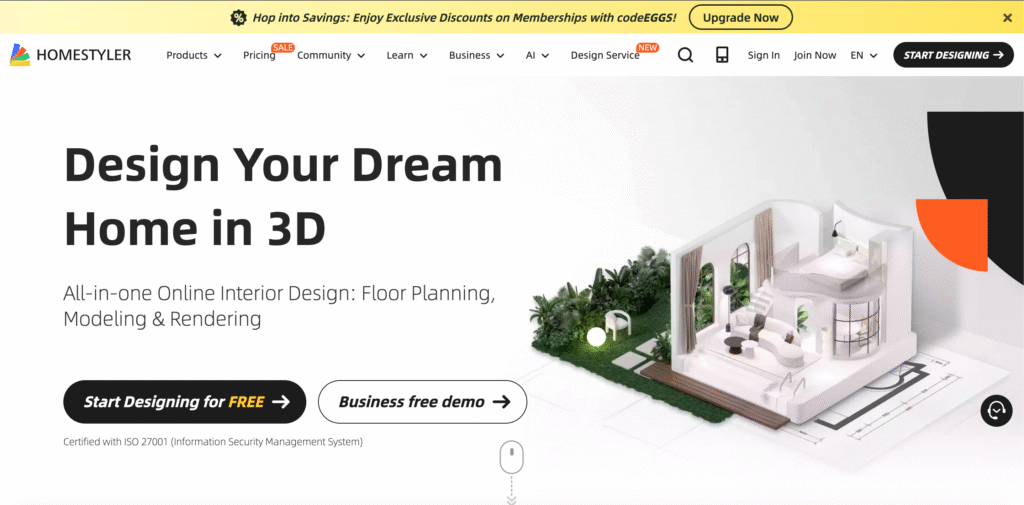Click the Design Your Dream Home heading

283,196
